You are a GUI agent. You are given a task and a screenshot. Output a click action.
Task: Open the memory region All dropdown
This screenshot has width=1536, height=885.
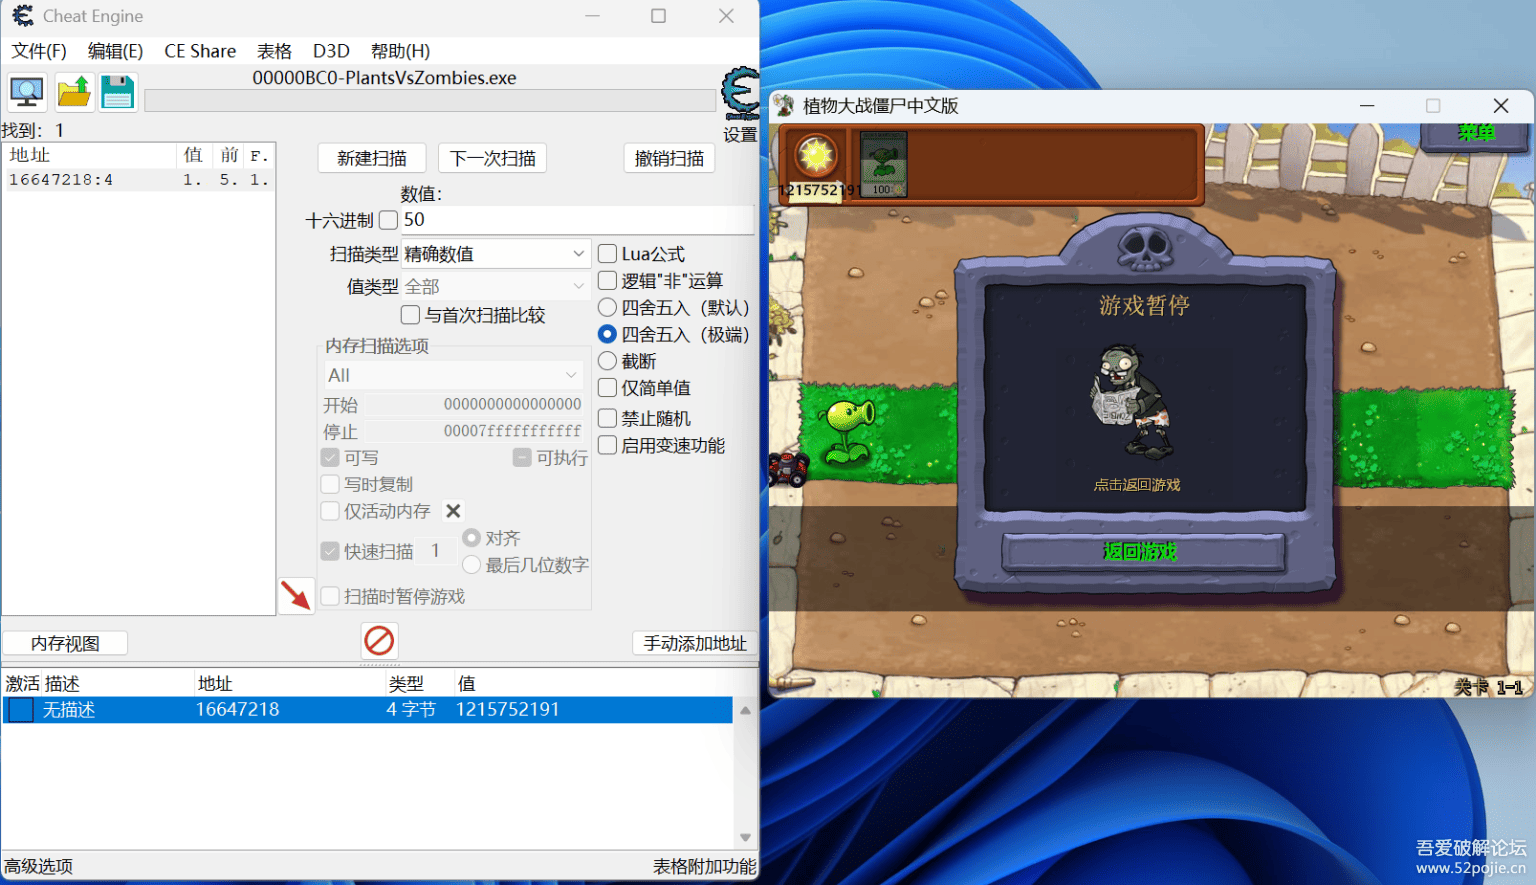tap(453, 375)
